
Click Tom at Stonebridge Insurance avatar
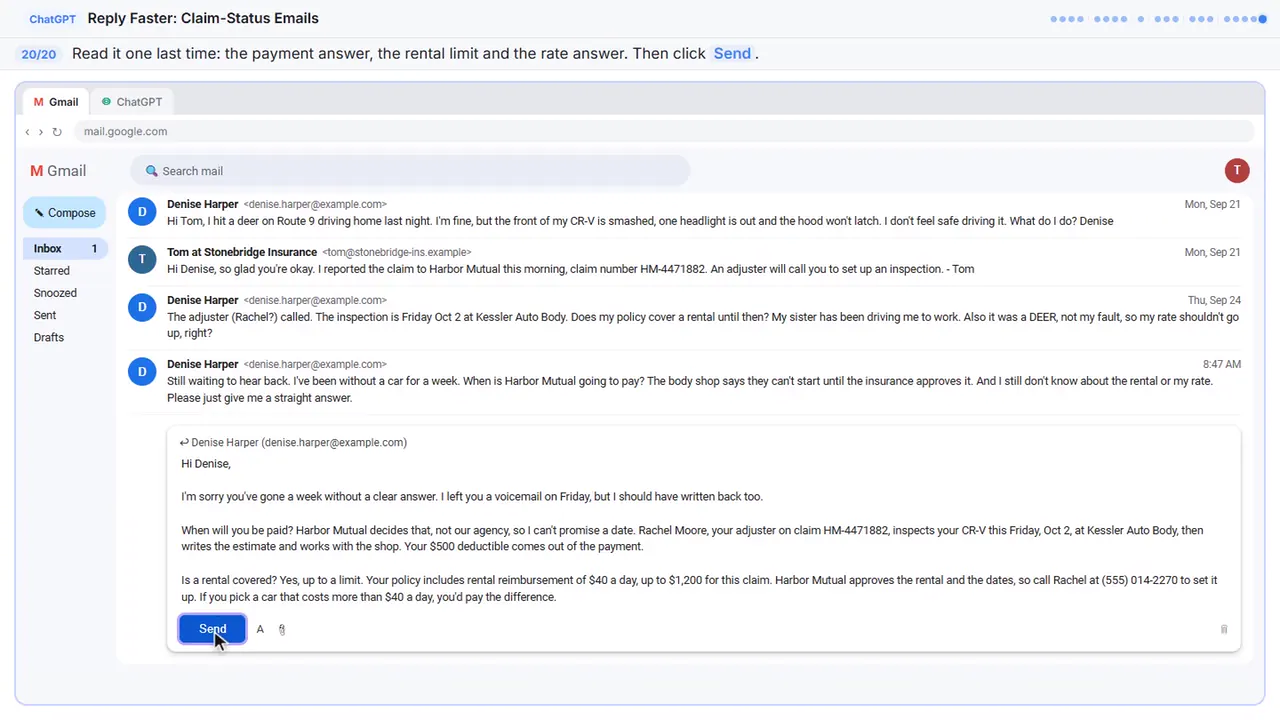pos(142,260)
